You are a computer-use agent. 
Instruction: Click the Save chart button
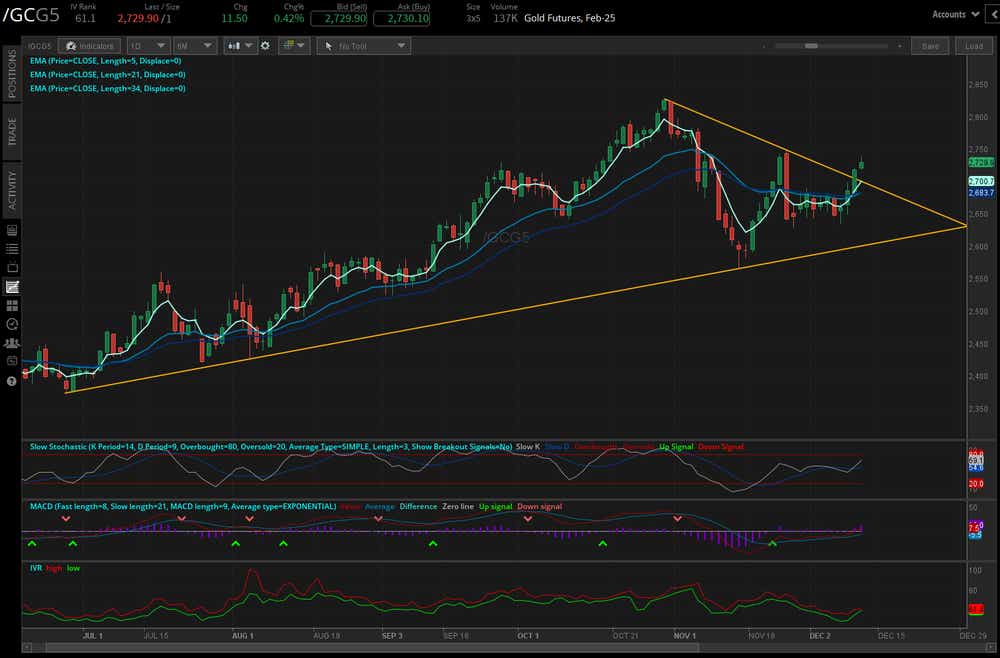click(x=930, y=46)
